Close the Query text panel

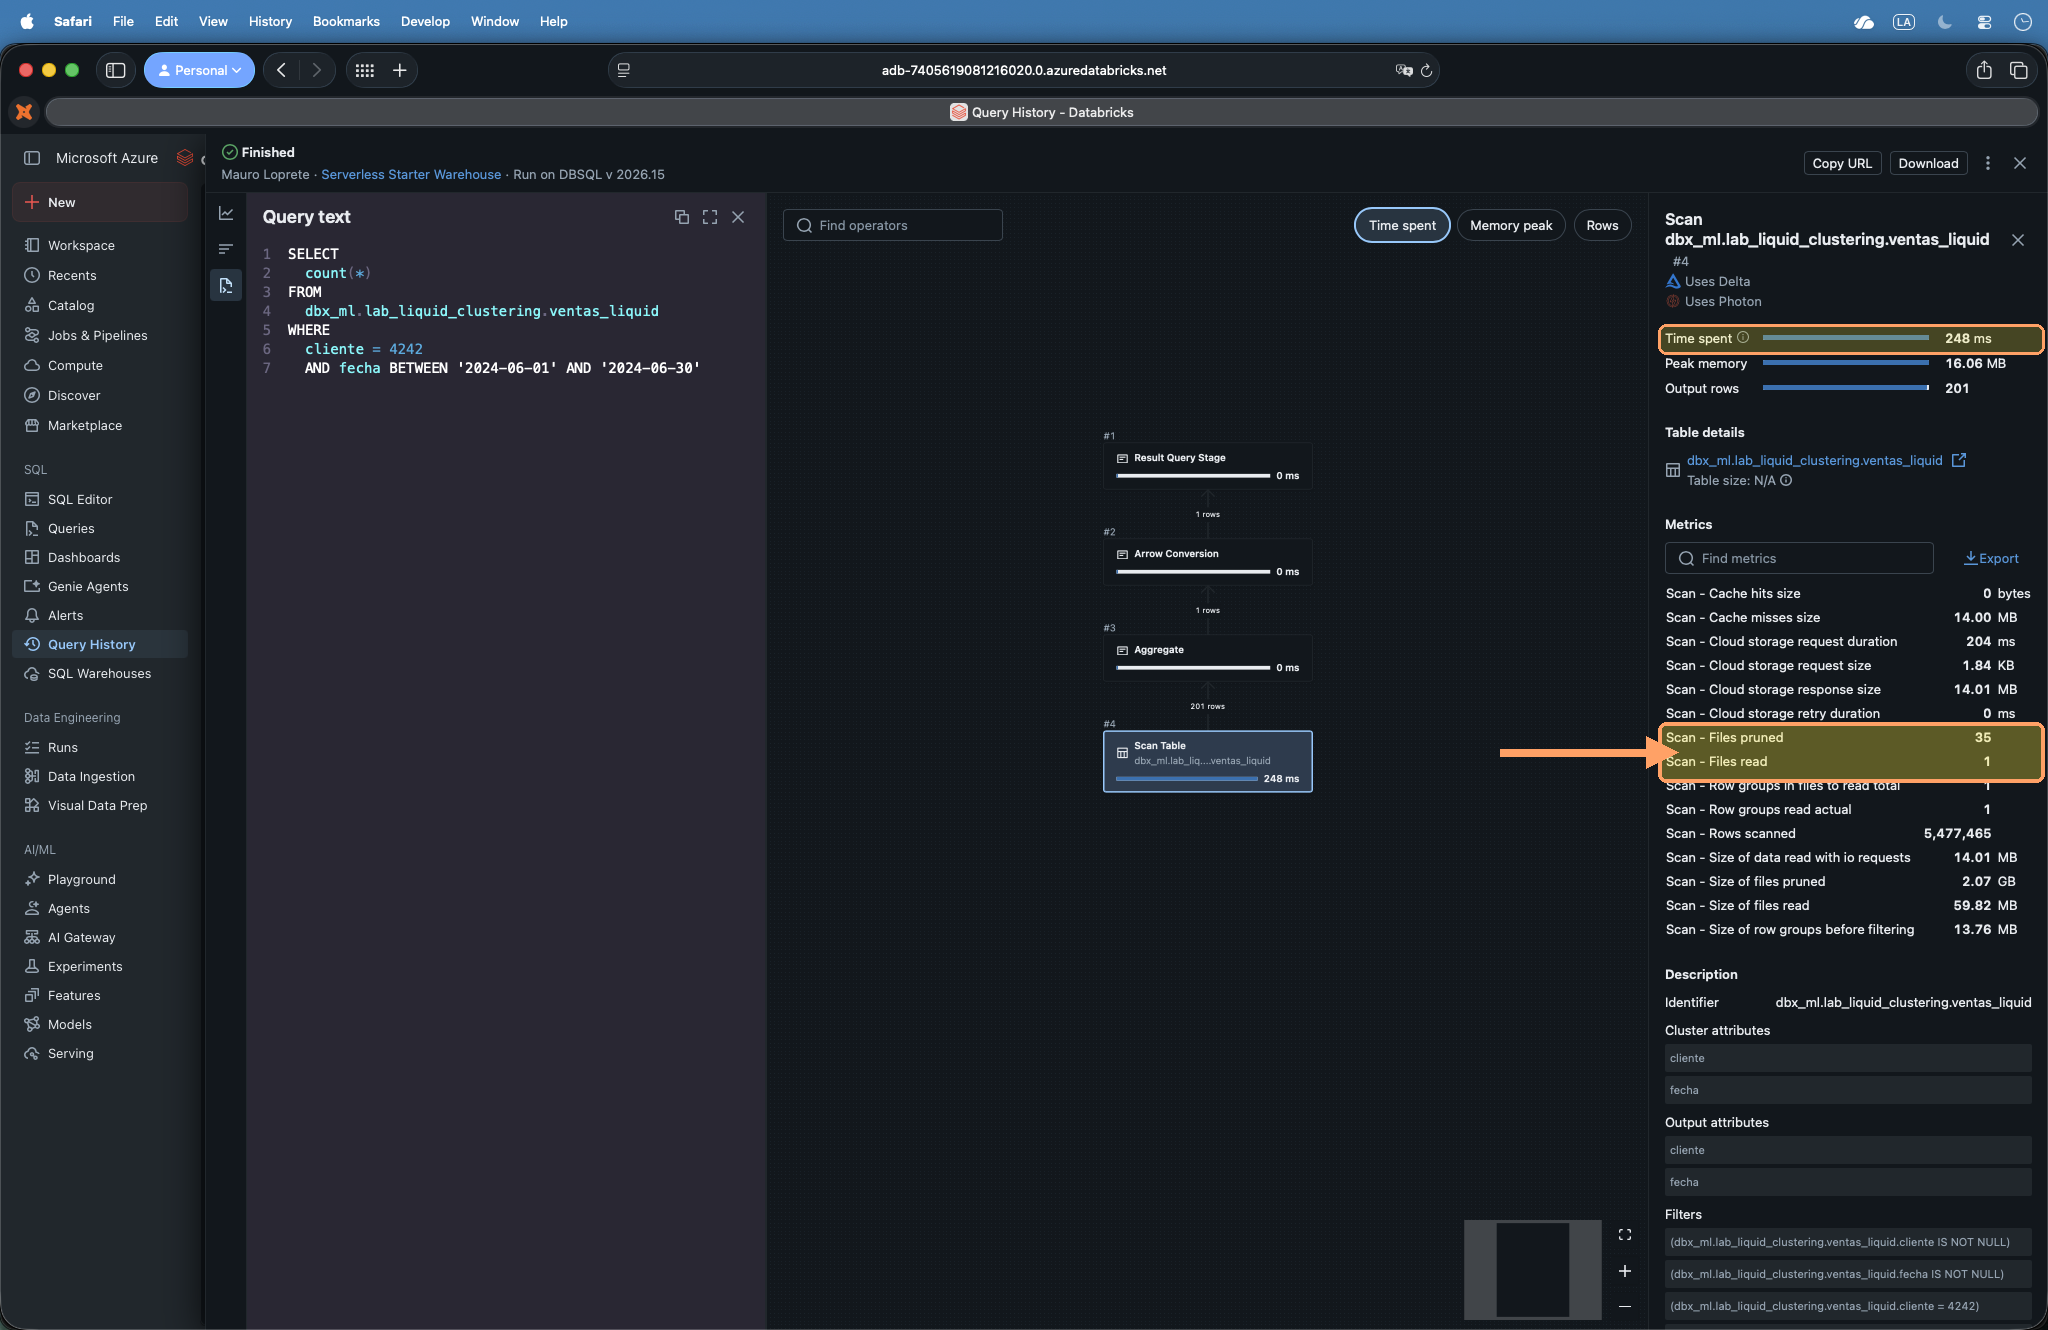(738, 217)
